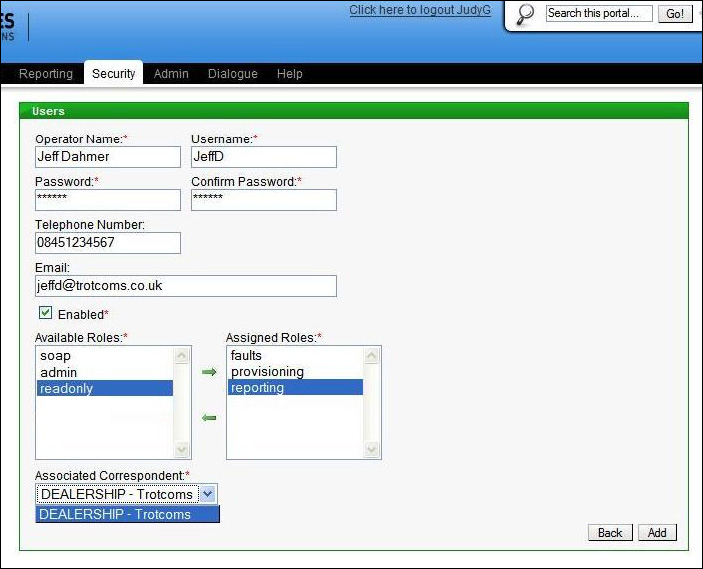703x569 pixels.
Task: Expand the Associated Correspondent dropdown arrow
Action: pyautogui.click(x=207, y=494)
